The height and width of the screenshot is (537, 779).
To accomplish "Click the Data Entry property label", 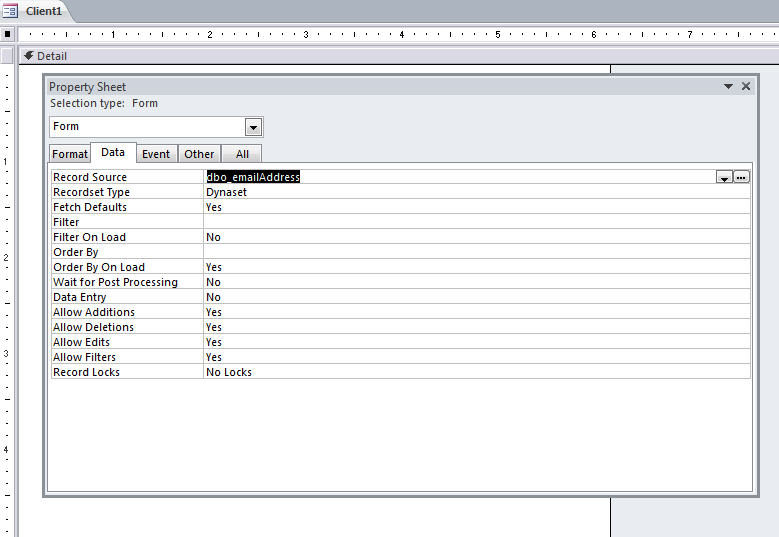I will tap(79, 297).
